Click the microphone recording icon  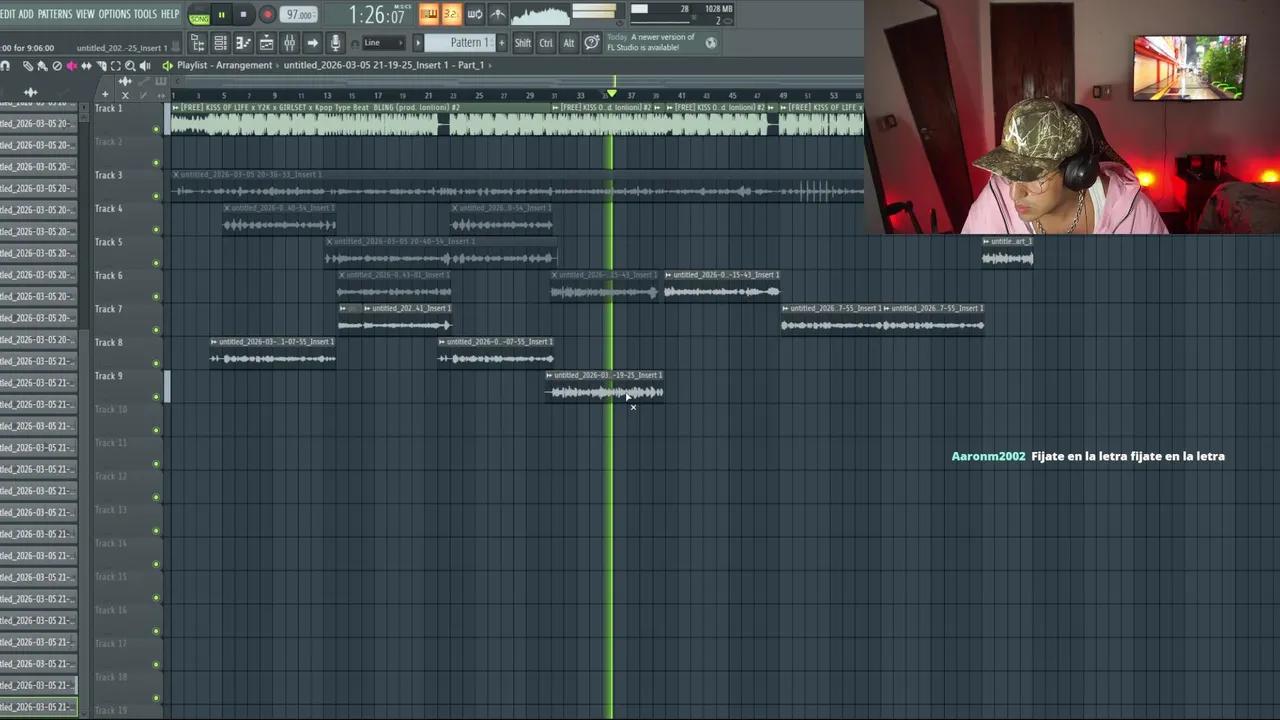coord(335,43)
